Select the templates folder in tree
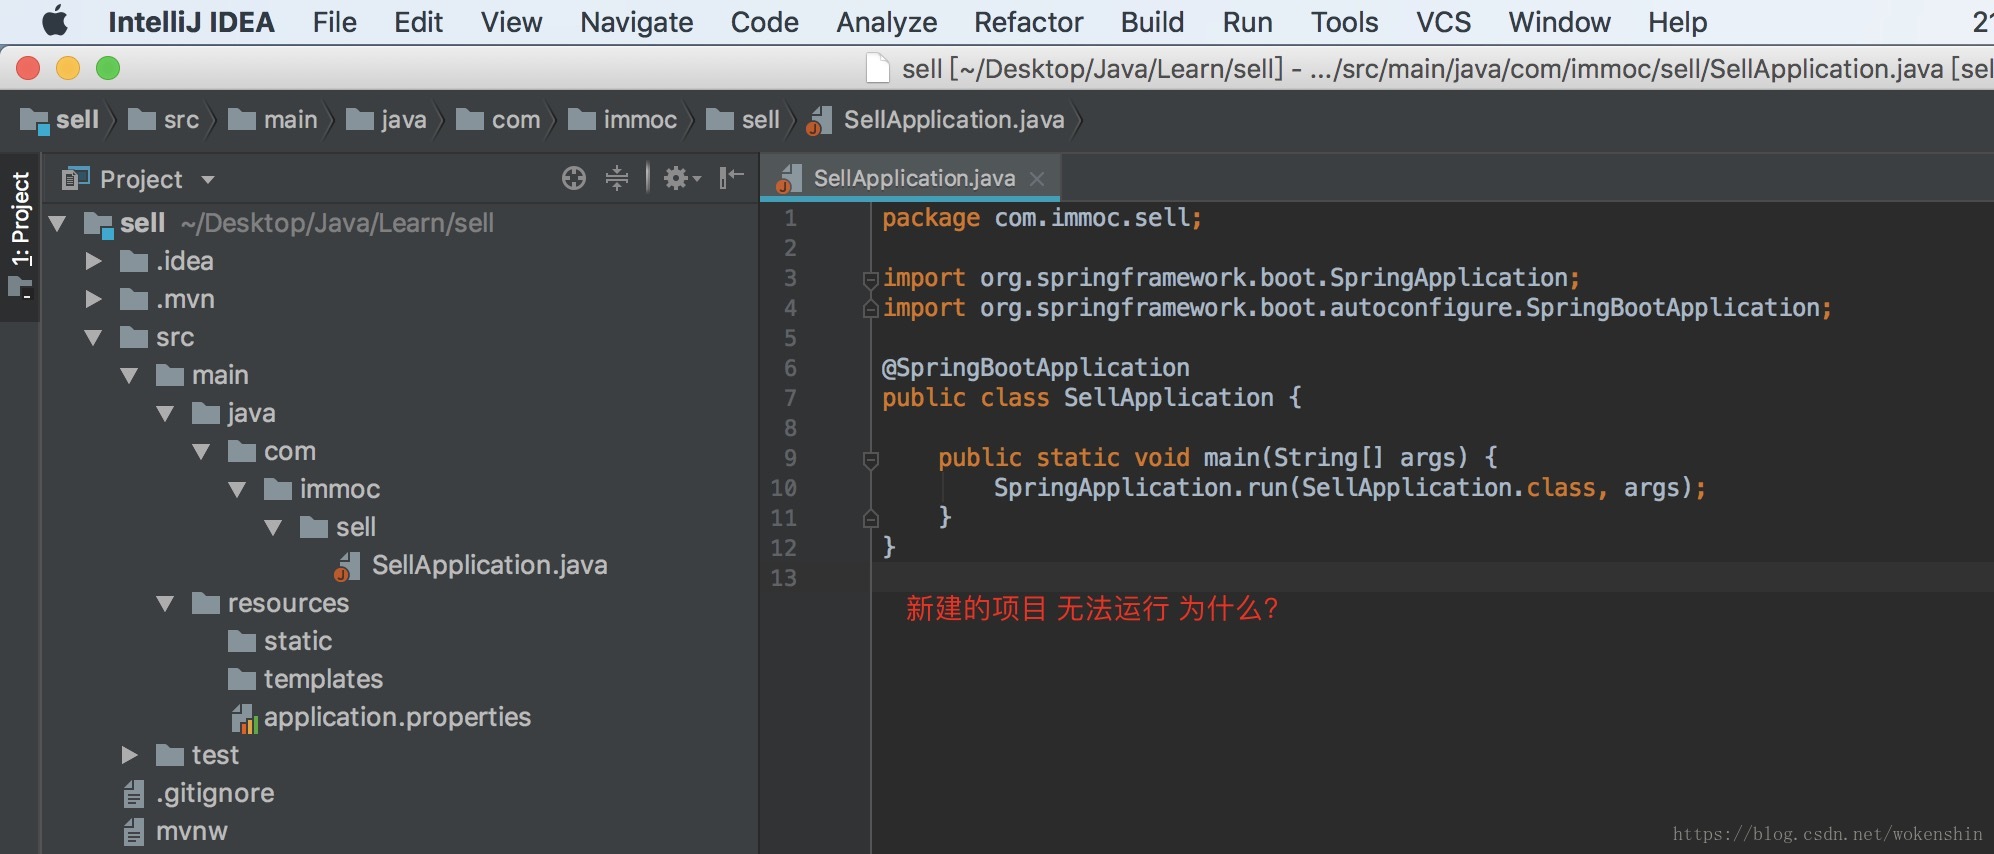Image resolution: width=1994 pixels, height=854 pixels. (323, 679)
